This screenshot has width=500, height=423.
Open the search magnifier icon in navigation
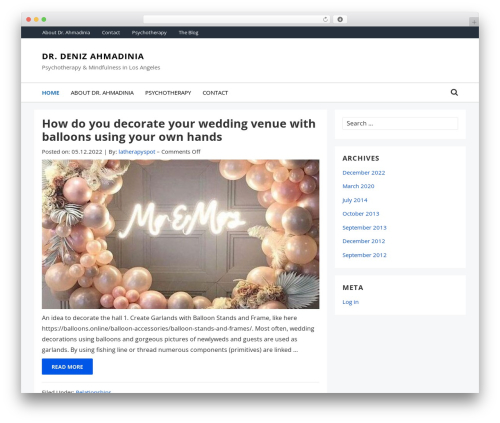454,92
